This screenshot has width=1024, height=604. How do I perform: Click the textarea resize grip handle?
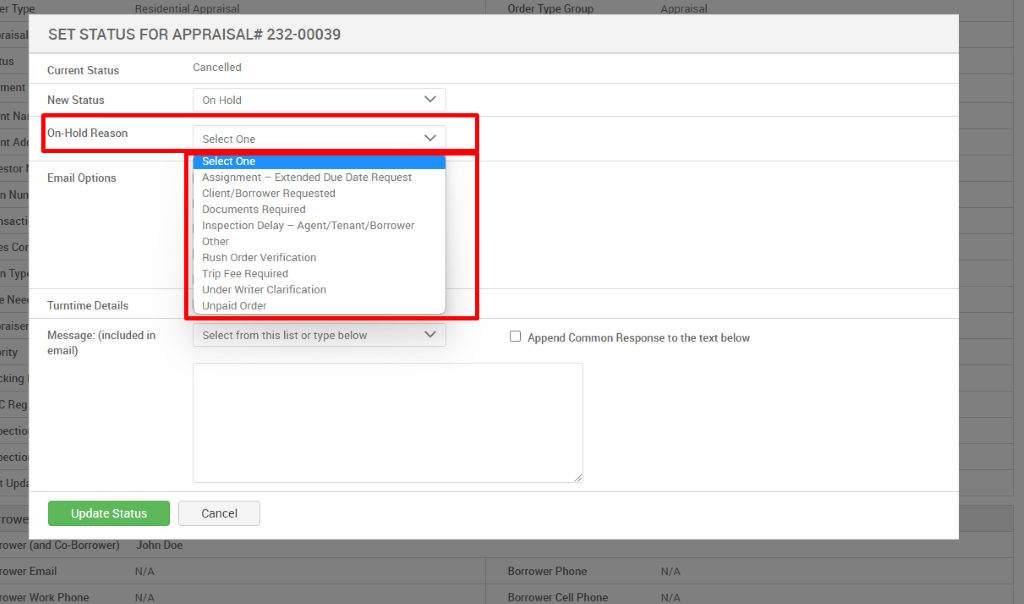coord(577,476)
